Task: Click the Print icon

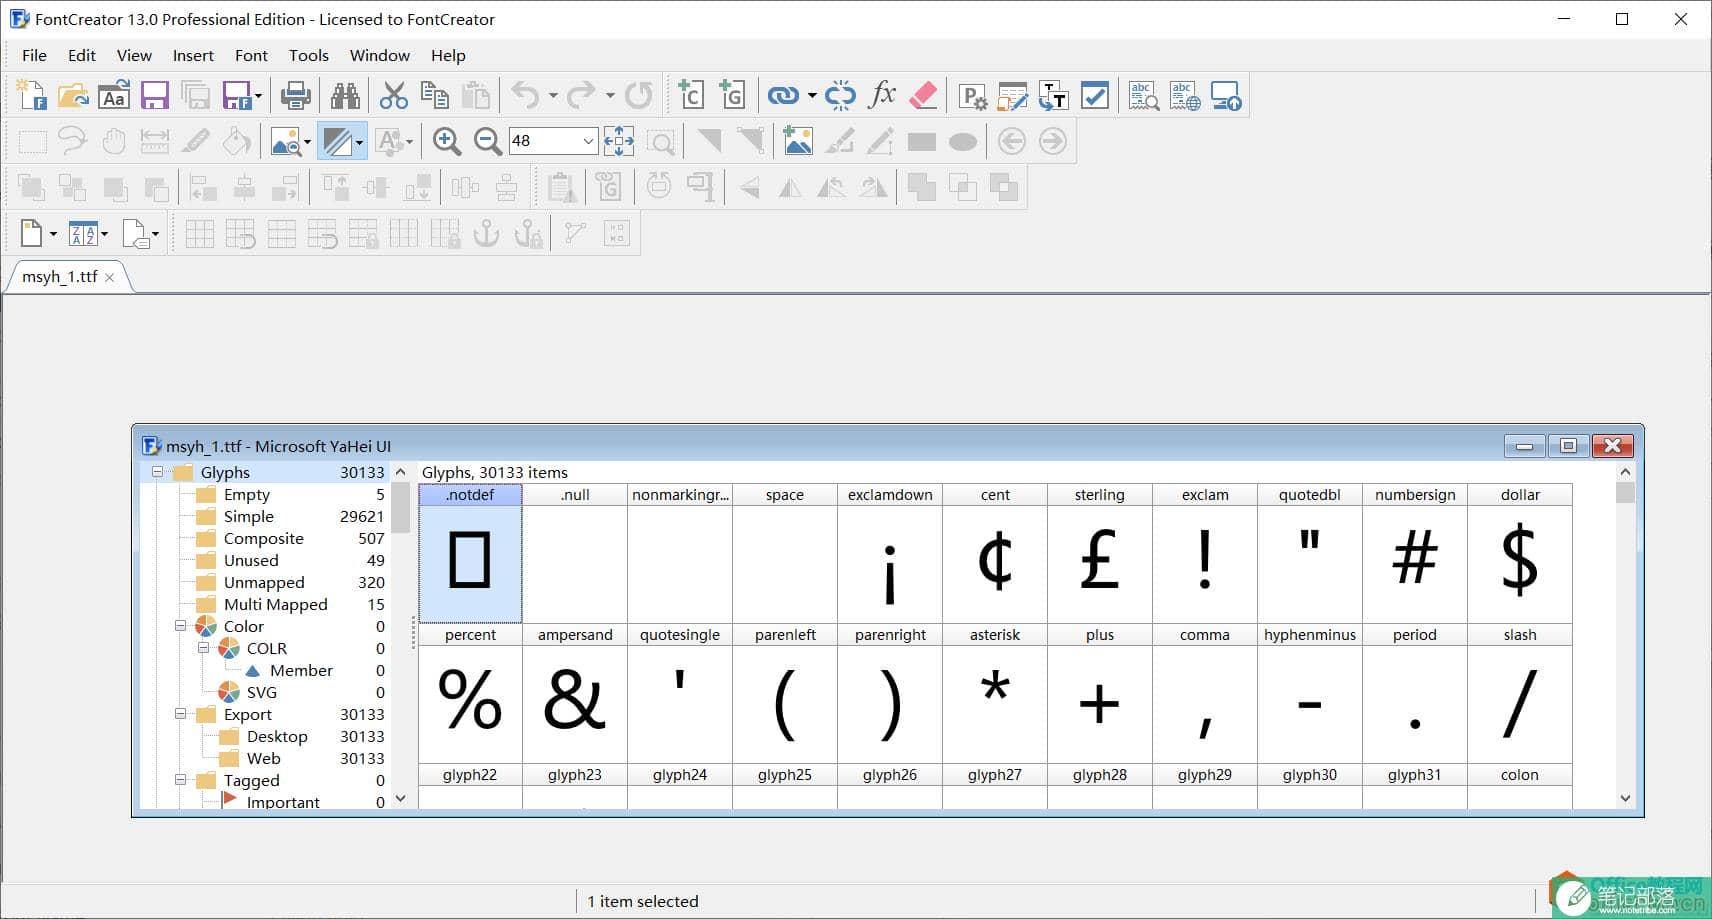Action: 295,96
